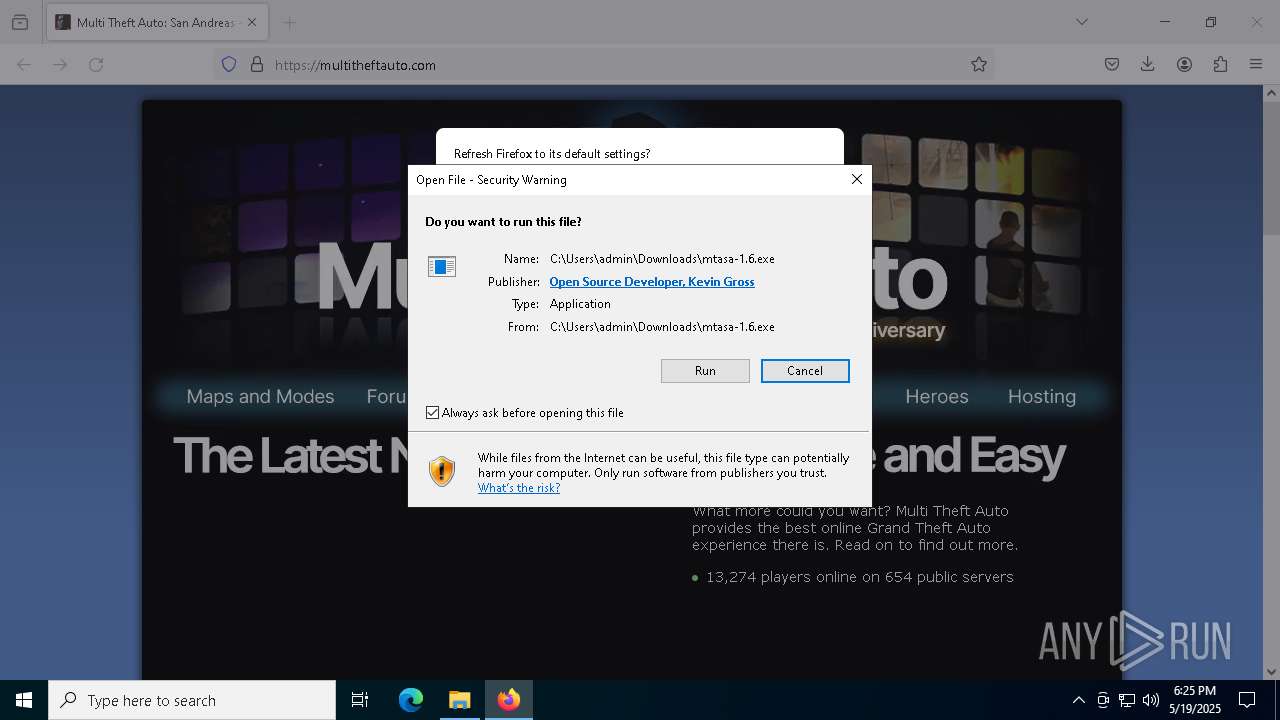Click the yellow shield warning icon

pyautogui.click(x=441, y=471)
